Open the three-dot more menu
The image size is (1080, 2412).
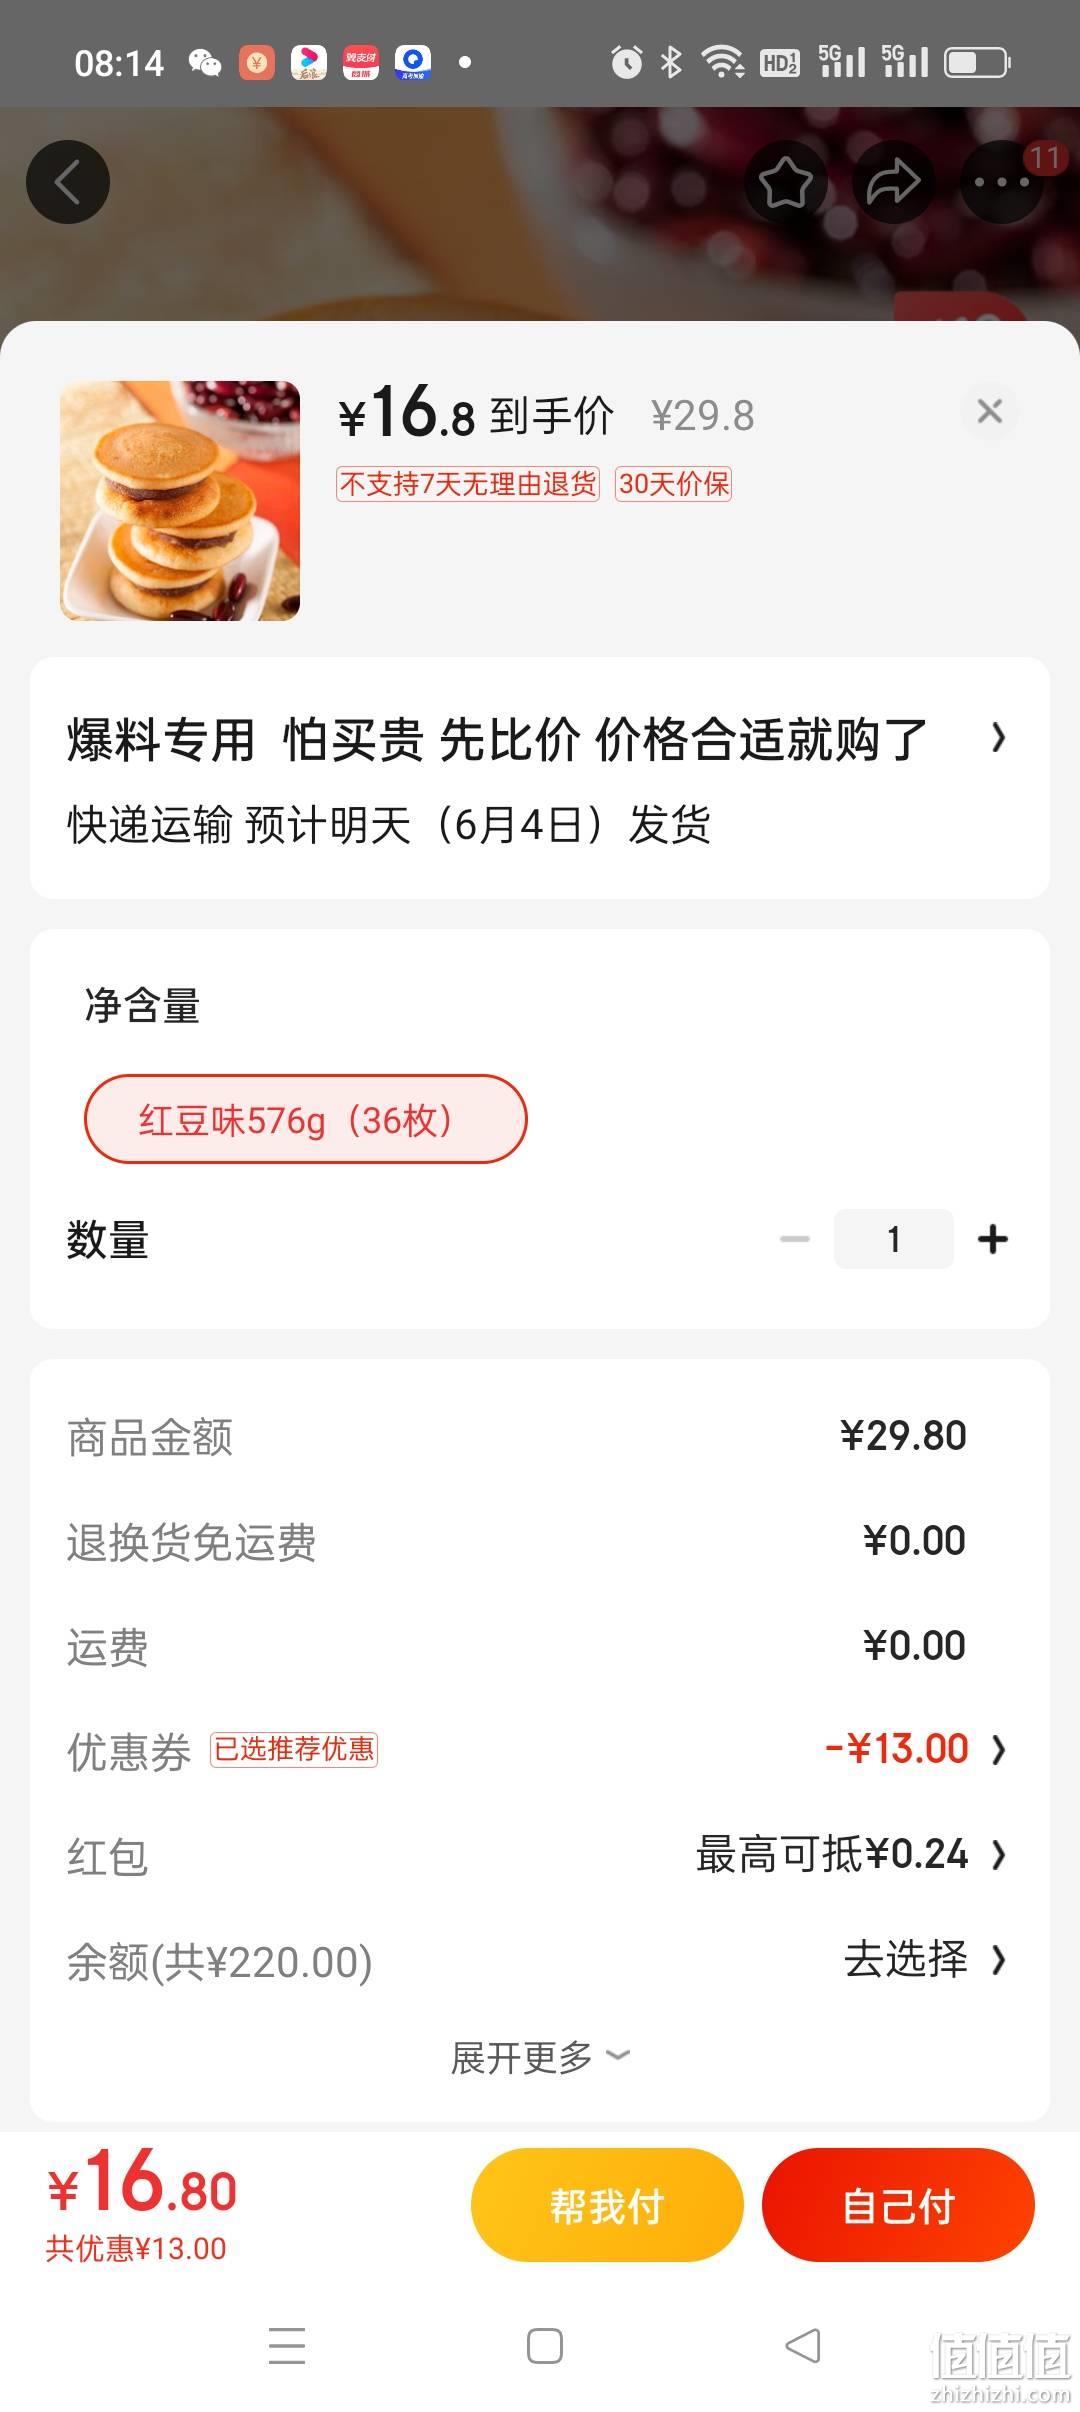(x=1001, y=182)
